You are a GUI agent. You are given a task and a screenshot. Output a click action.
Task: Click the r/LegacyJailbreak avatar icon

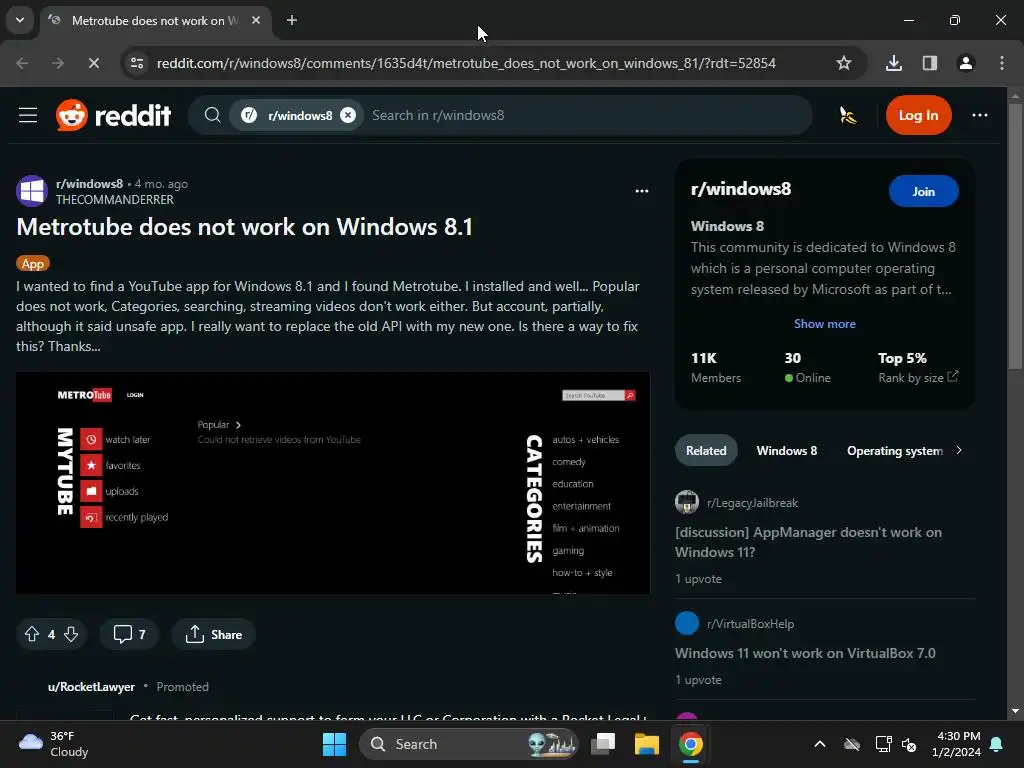686,502
